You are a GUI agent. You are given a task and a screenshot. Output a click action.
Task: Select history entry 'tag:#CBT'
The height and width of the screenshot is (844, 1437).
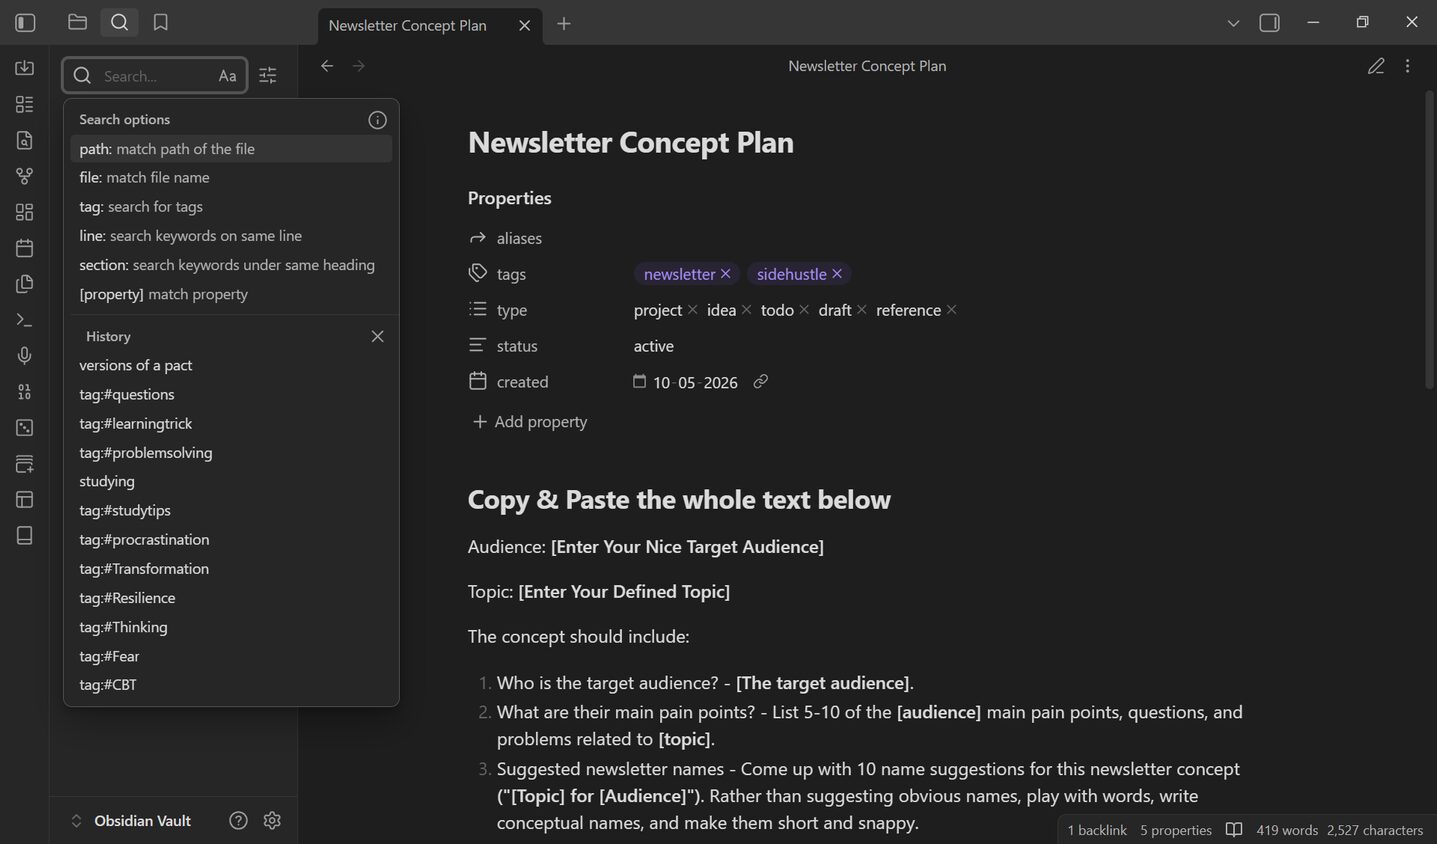click(x=231, y=685)
